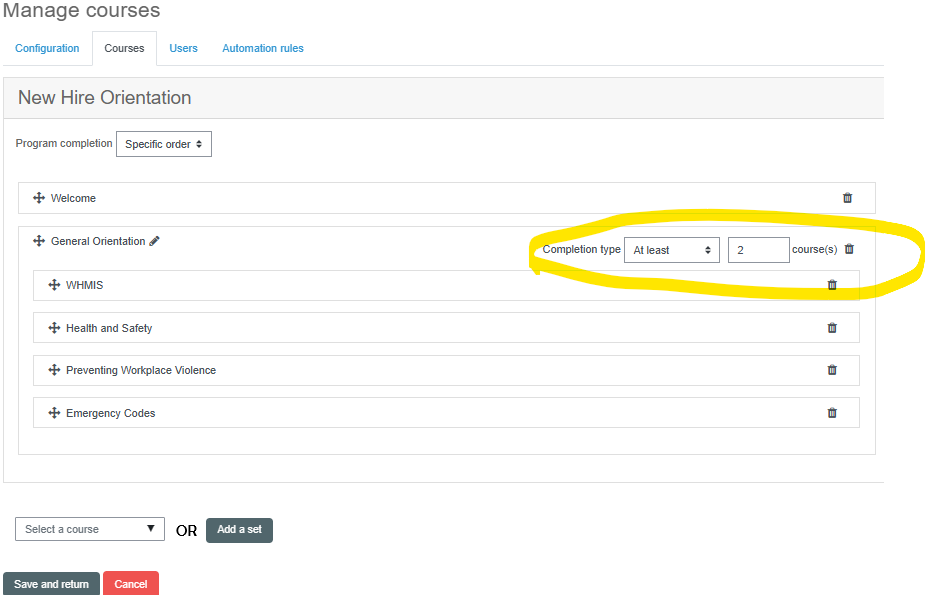Remove the Health and Safety course
The width and height of the screenshot is (927, 595).
pos(831,328)
